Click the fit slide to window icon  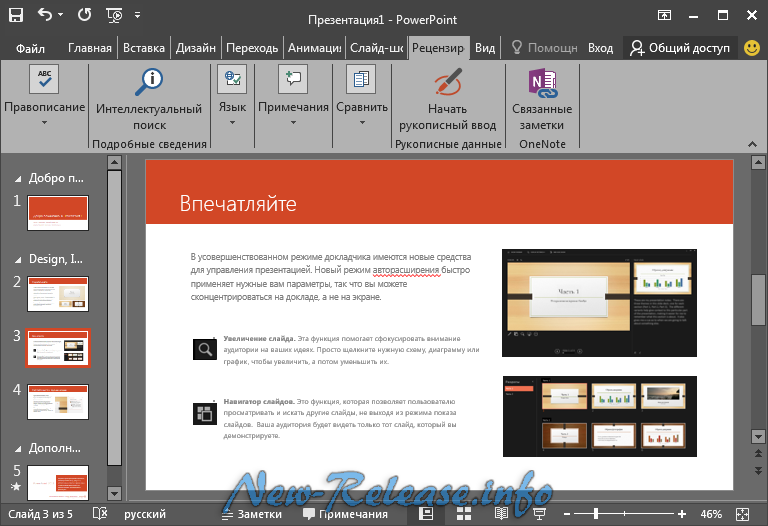[x=743, y=514]
